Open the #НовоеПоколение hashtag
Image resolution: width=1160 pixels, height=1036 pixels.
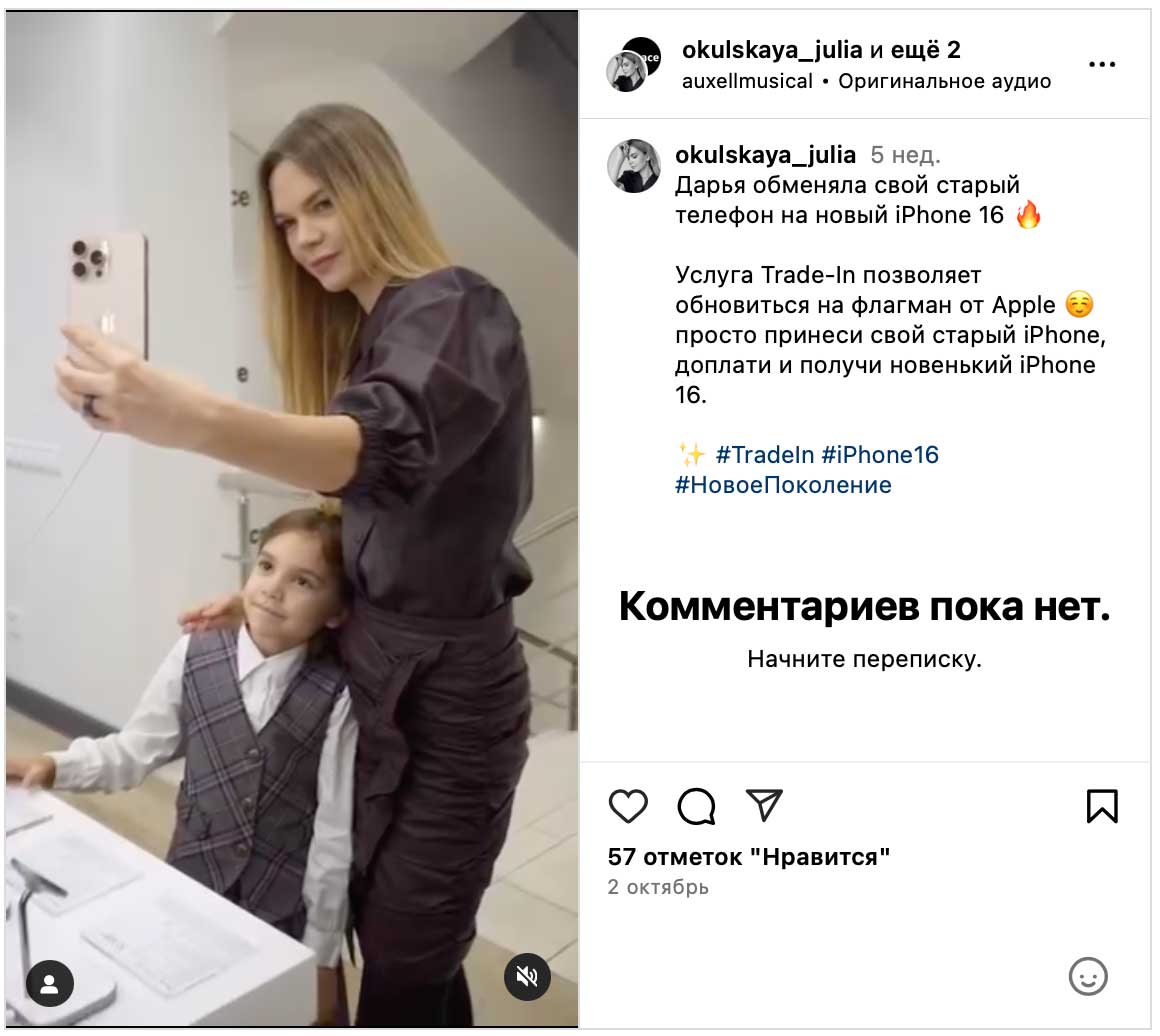783,485
